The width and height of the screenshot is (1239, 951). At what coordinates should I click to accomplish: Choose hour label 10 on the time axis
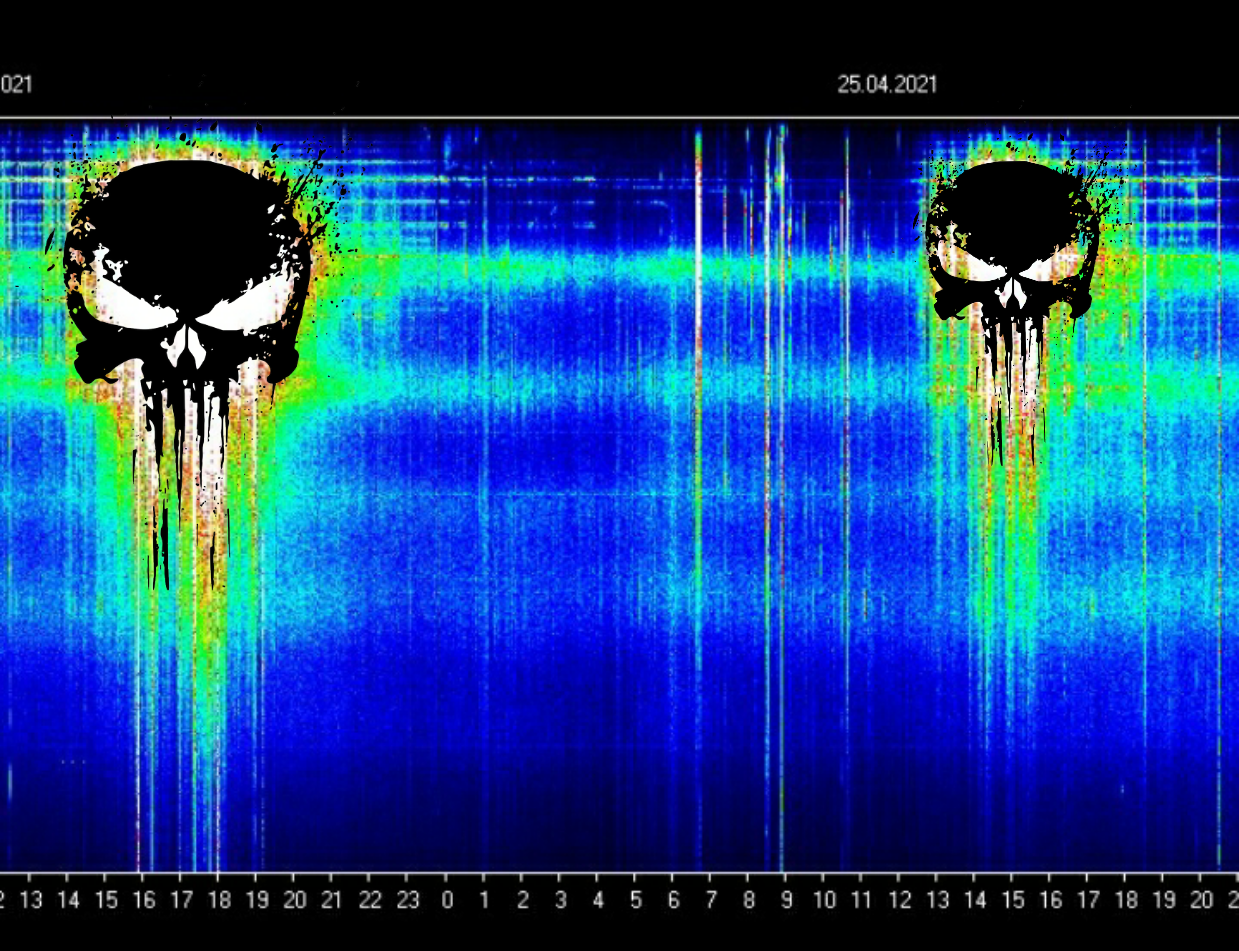click(824, 900)
